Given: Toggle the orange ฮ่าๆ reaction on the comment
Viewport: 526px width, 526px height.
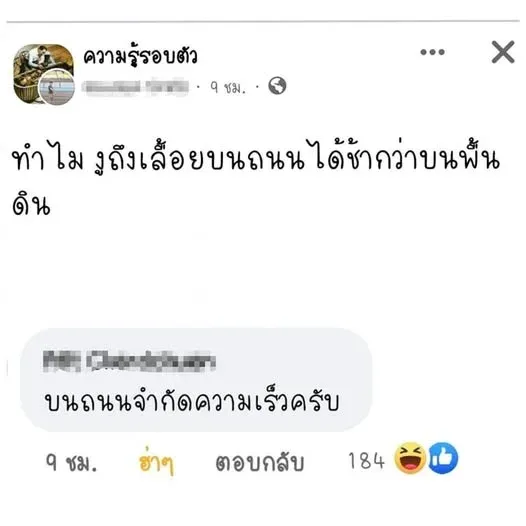Looking at the screenshot, I should pyautogui.click(x=156, y=461).
